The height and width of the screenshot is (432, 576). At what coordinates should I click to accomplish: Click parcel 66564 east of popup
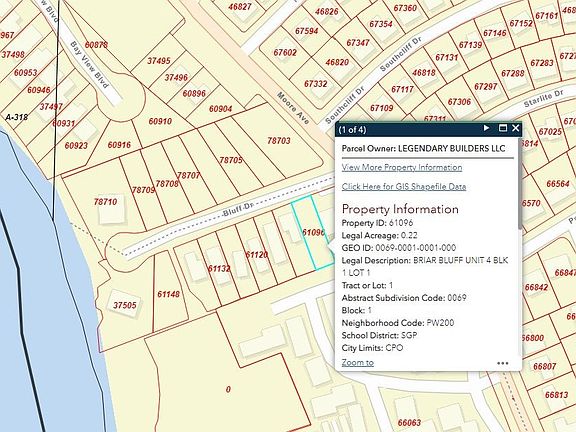[558, 184]
